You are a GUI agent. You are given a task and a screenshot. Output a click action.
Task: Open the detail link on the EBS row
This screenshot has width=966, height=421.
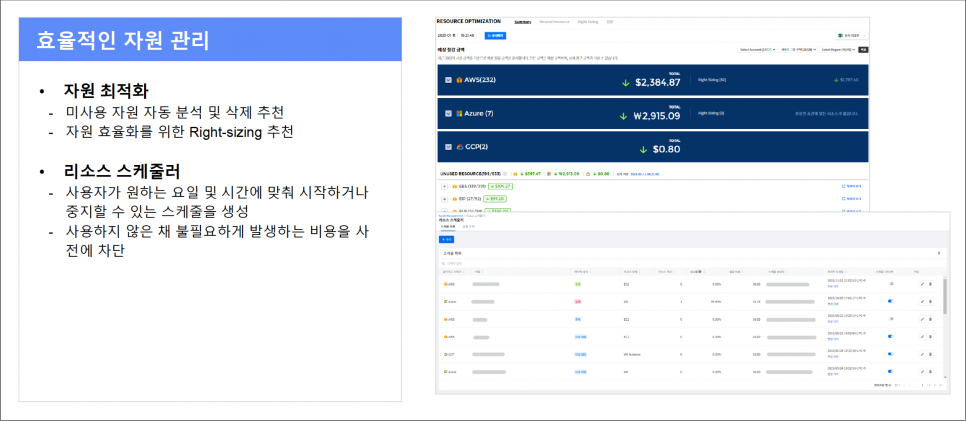click(x=850, y=186)
